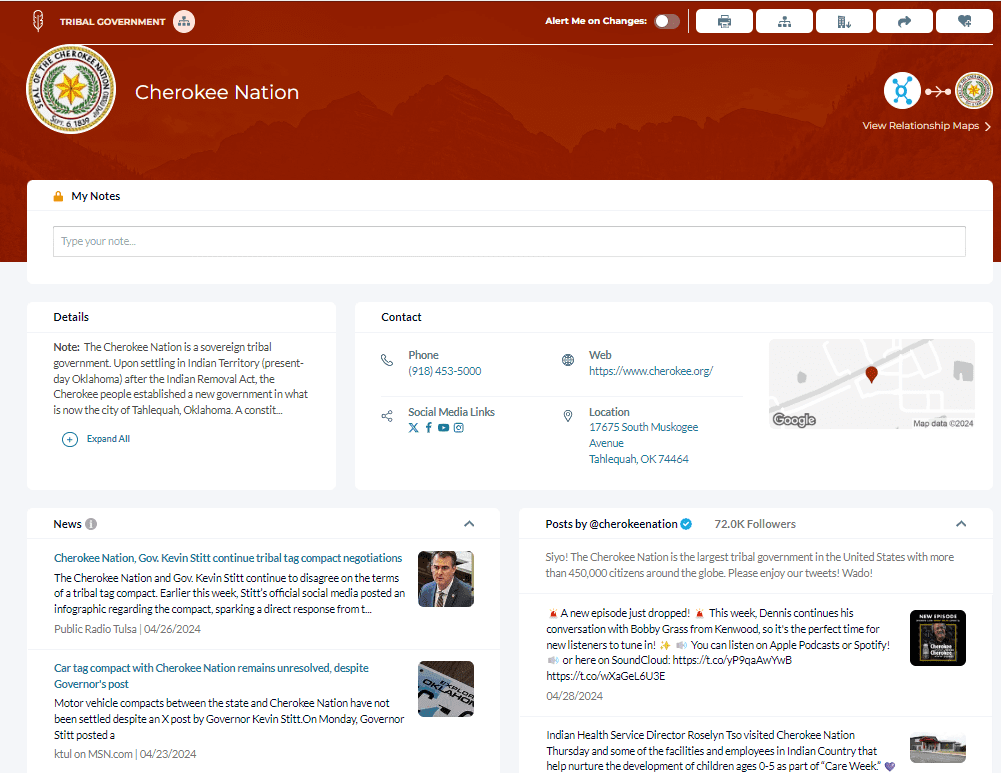Click the info icon next to News
Screen dimensions: 1001x773
click(x=91, y=524)
